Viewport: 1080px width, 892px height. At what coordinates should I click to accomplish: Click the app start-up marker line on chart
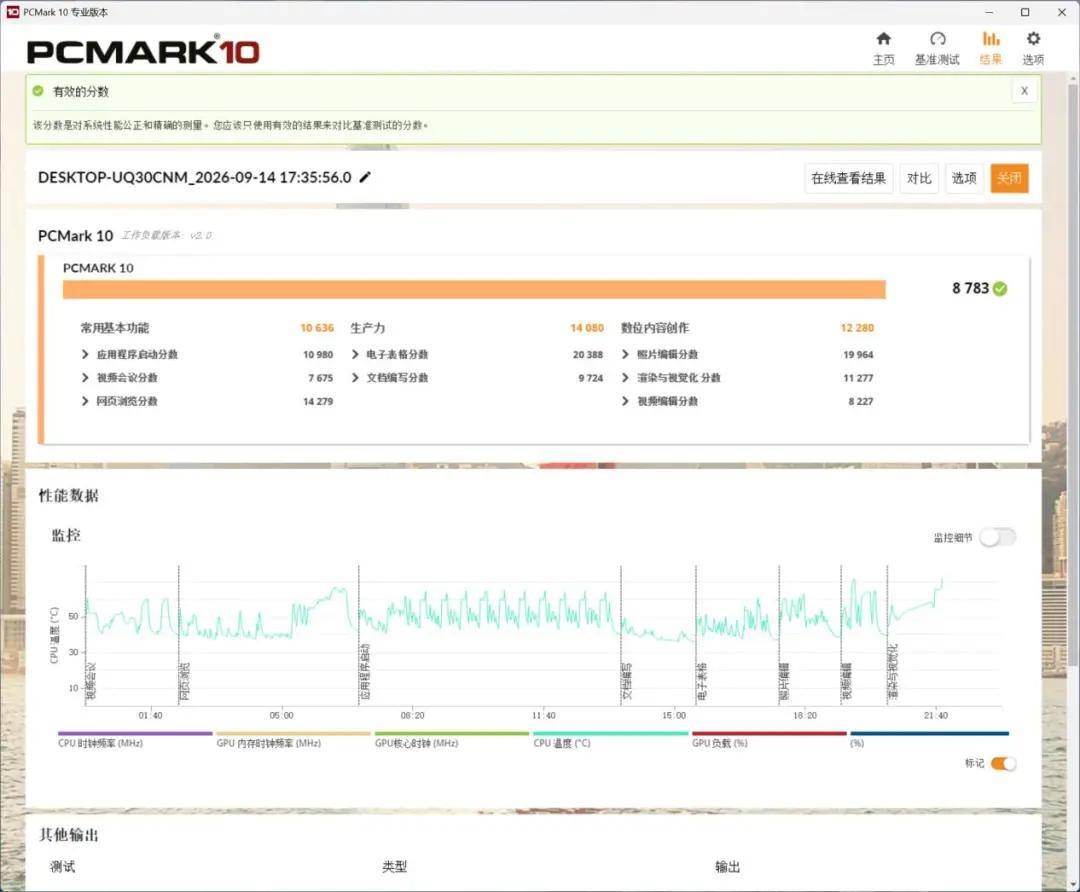359,634
